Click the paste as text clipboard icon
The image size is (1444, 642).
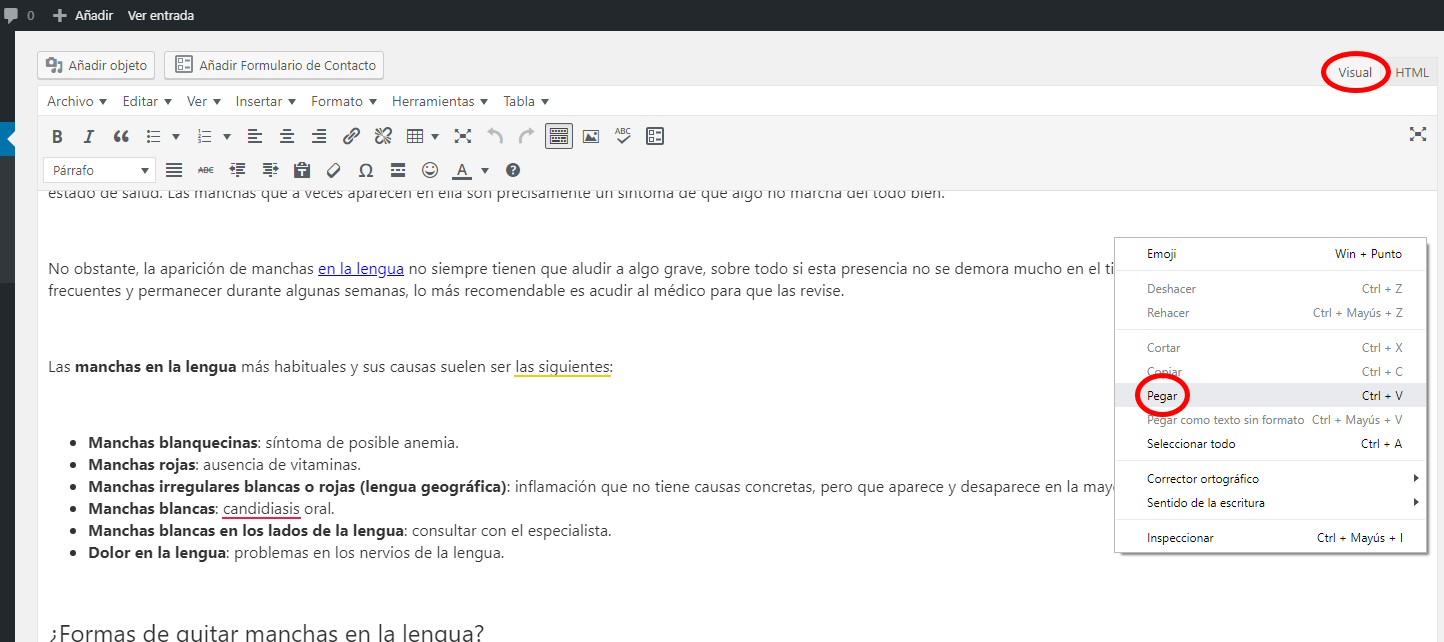click(x=302, y=171)
